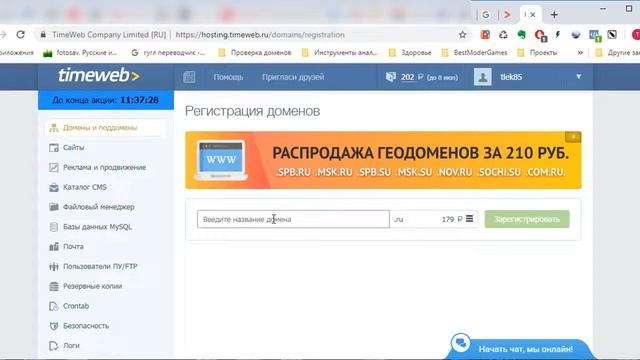Image resolution: width=640 pixels, height=360 pixels.
Task: Click the chat bubble icon
Action: click(461, 343)
